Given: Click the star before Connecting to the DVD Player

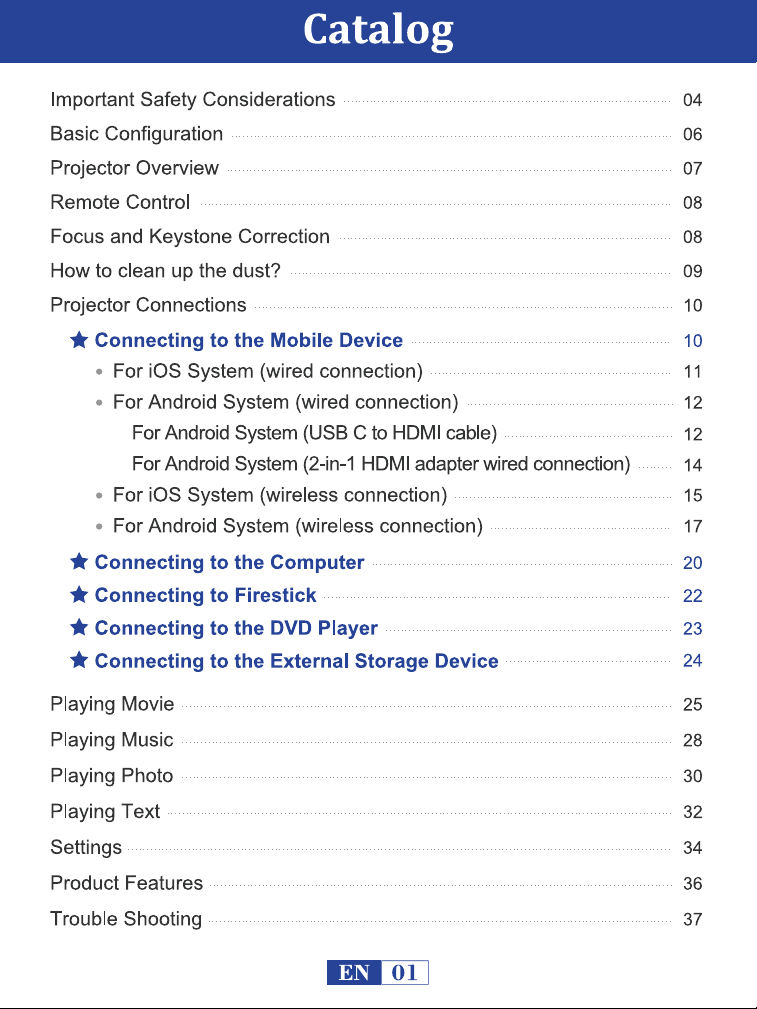Looking at the screenshot, I should (x=79, y=627).
